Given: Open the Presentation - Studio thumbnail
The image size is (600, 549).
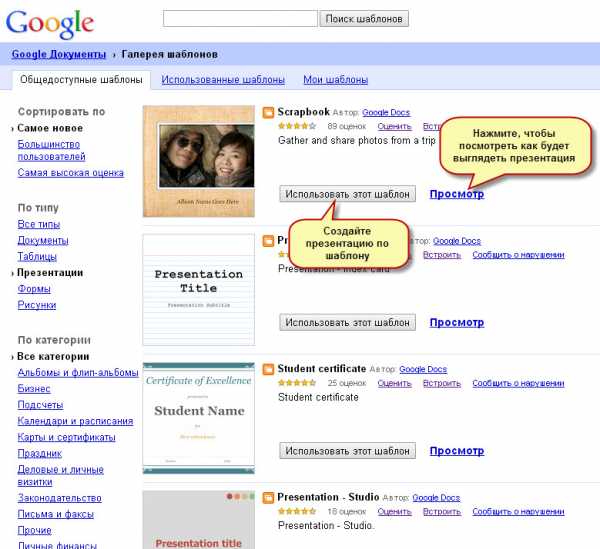Looking at the screenshot, I should [x=199, y=520].
